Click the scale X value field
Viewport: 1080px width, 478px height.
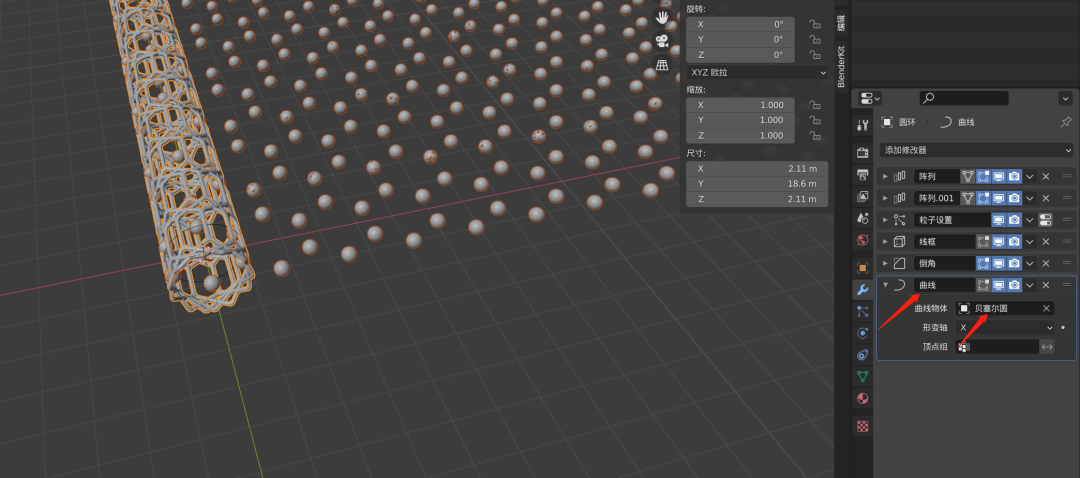pos(740,105)
